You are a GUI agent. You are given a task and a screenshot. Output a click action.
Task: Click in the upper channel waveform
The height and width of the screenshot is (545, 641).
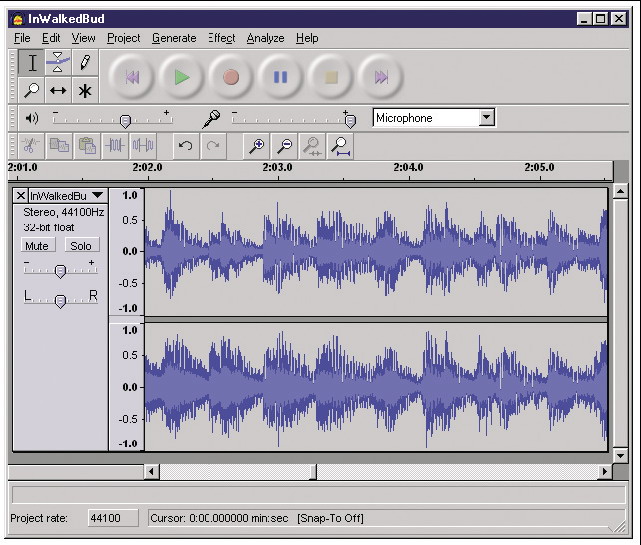click(376, 252)
